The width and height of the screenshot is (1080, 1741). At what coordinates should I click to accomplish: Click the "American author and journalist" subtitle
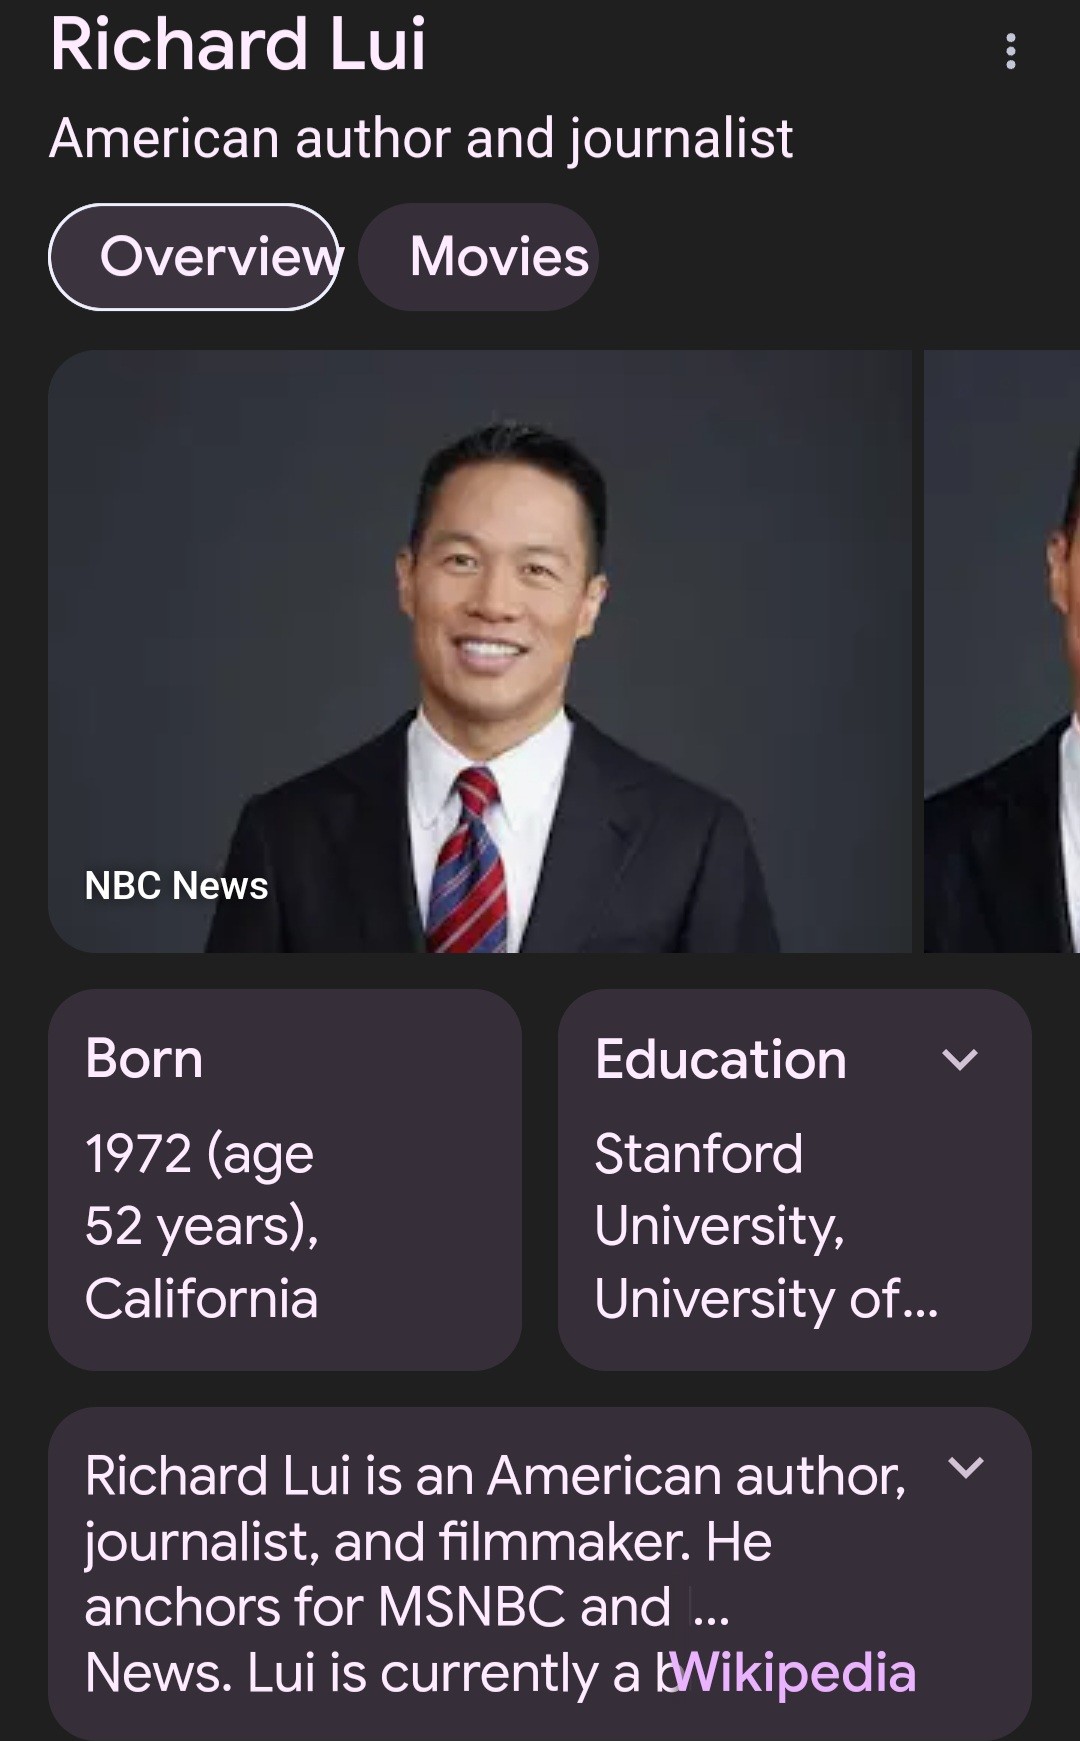click(421, 138)
